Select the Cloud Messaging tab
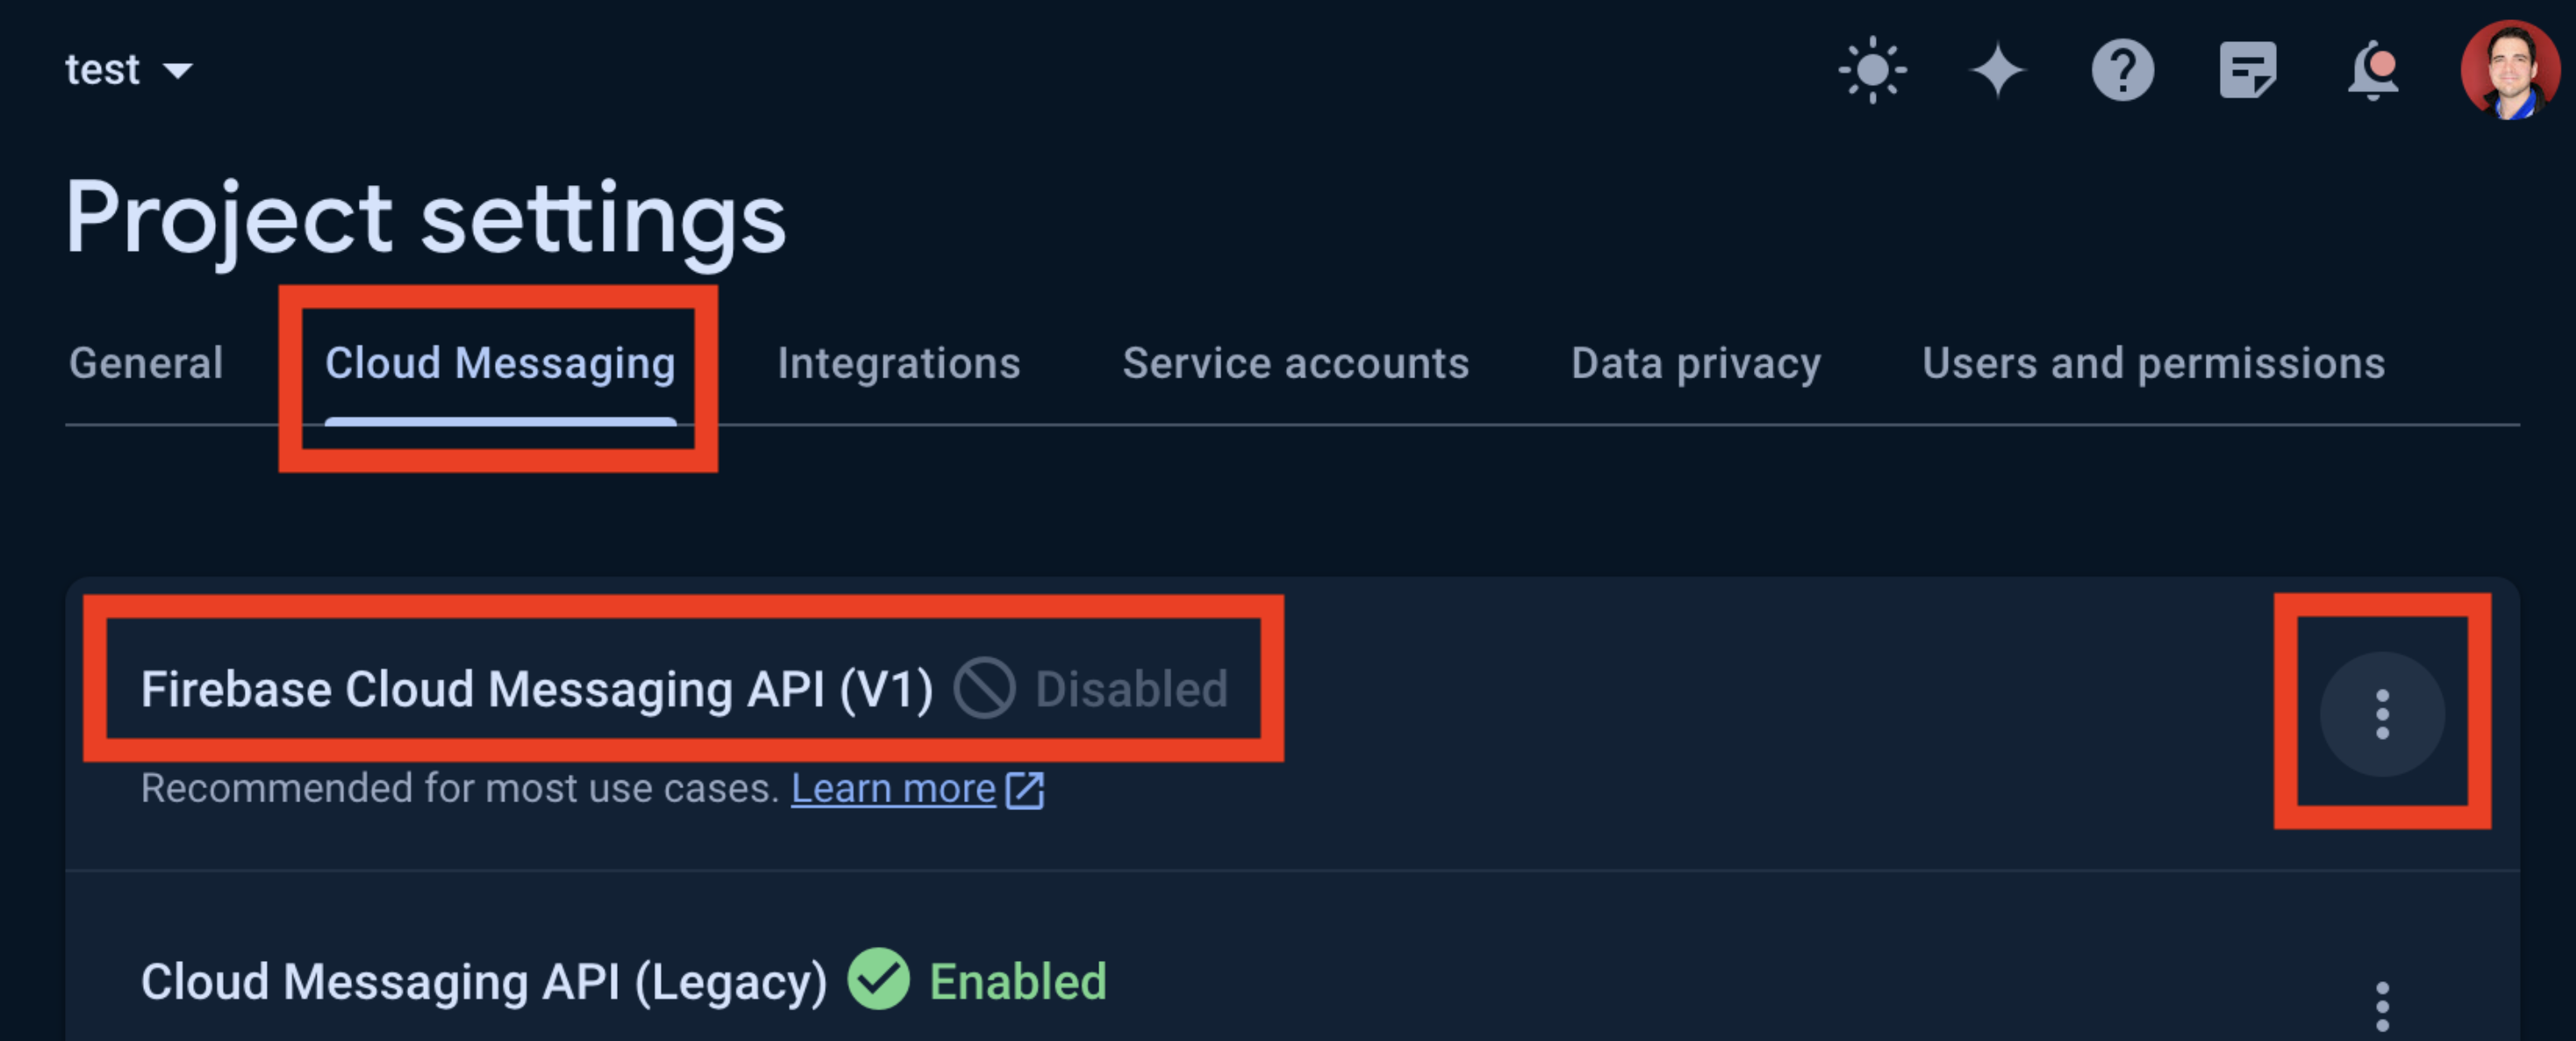Screen dimensions: 2576x1041 click(500, 363)
